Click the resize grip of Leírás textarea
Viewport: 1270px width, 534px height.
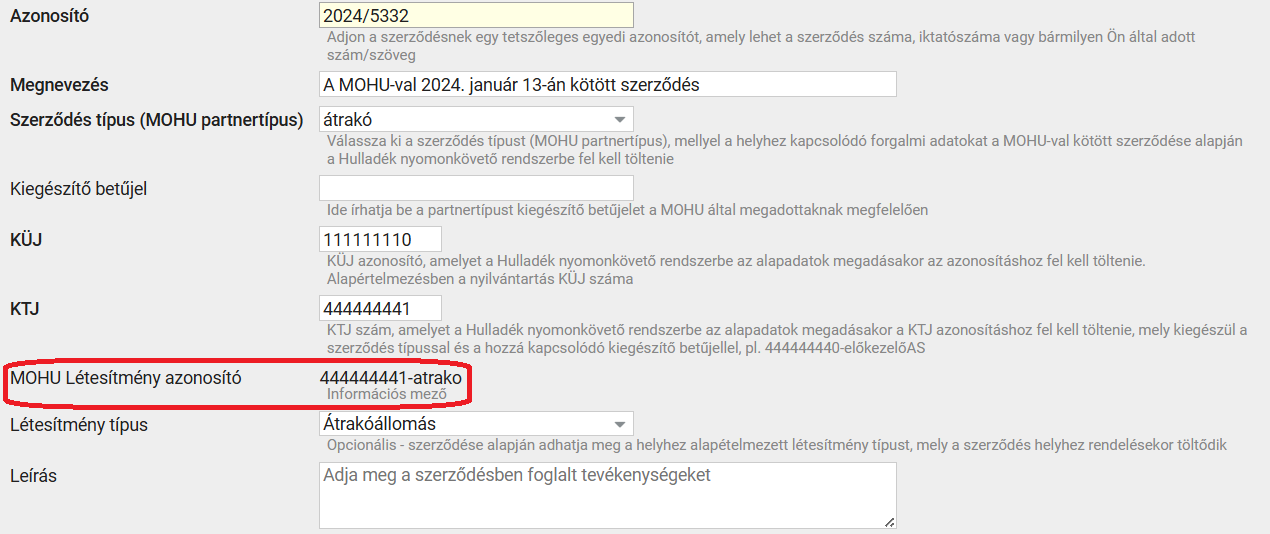point(889,521)
